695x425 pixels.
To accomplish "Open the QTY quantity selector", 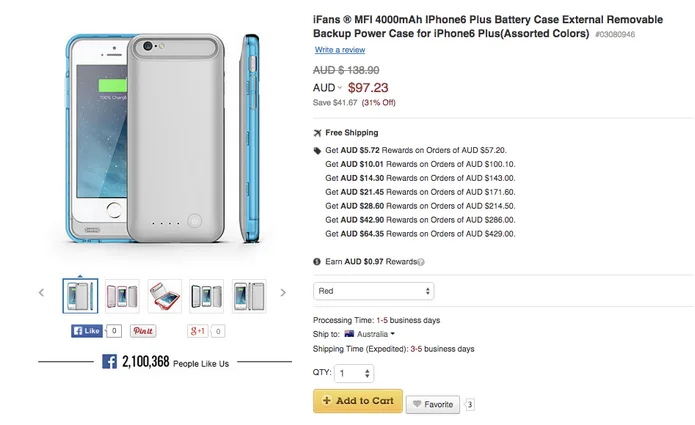I will coord(354,373).
